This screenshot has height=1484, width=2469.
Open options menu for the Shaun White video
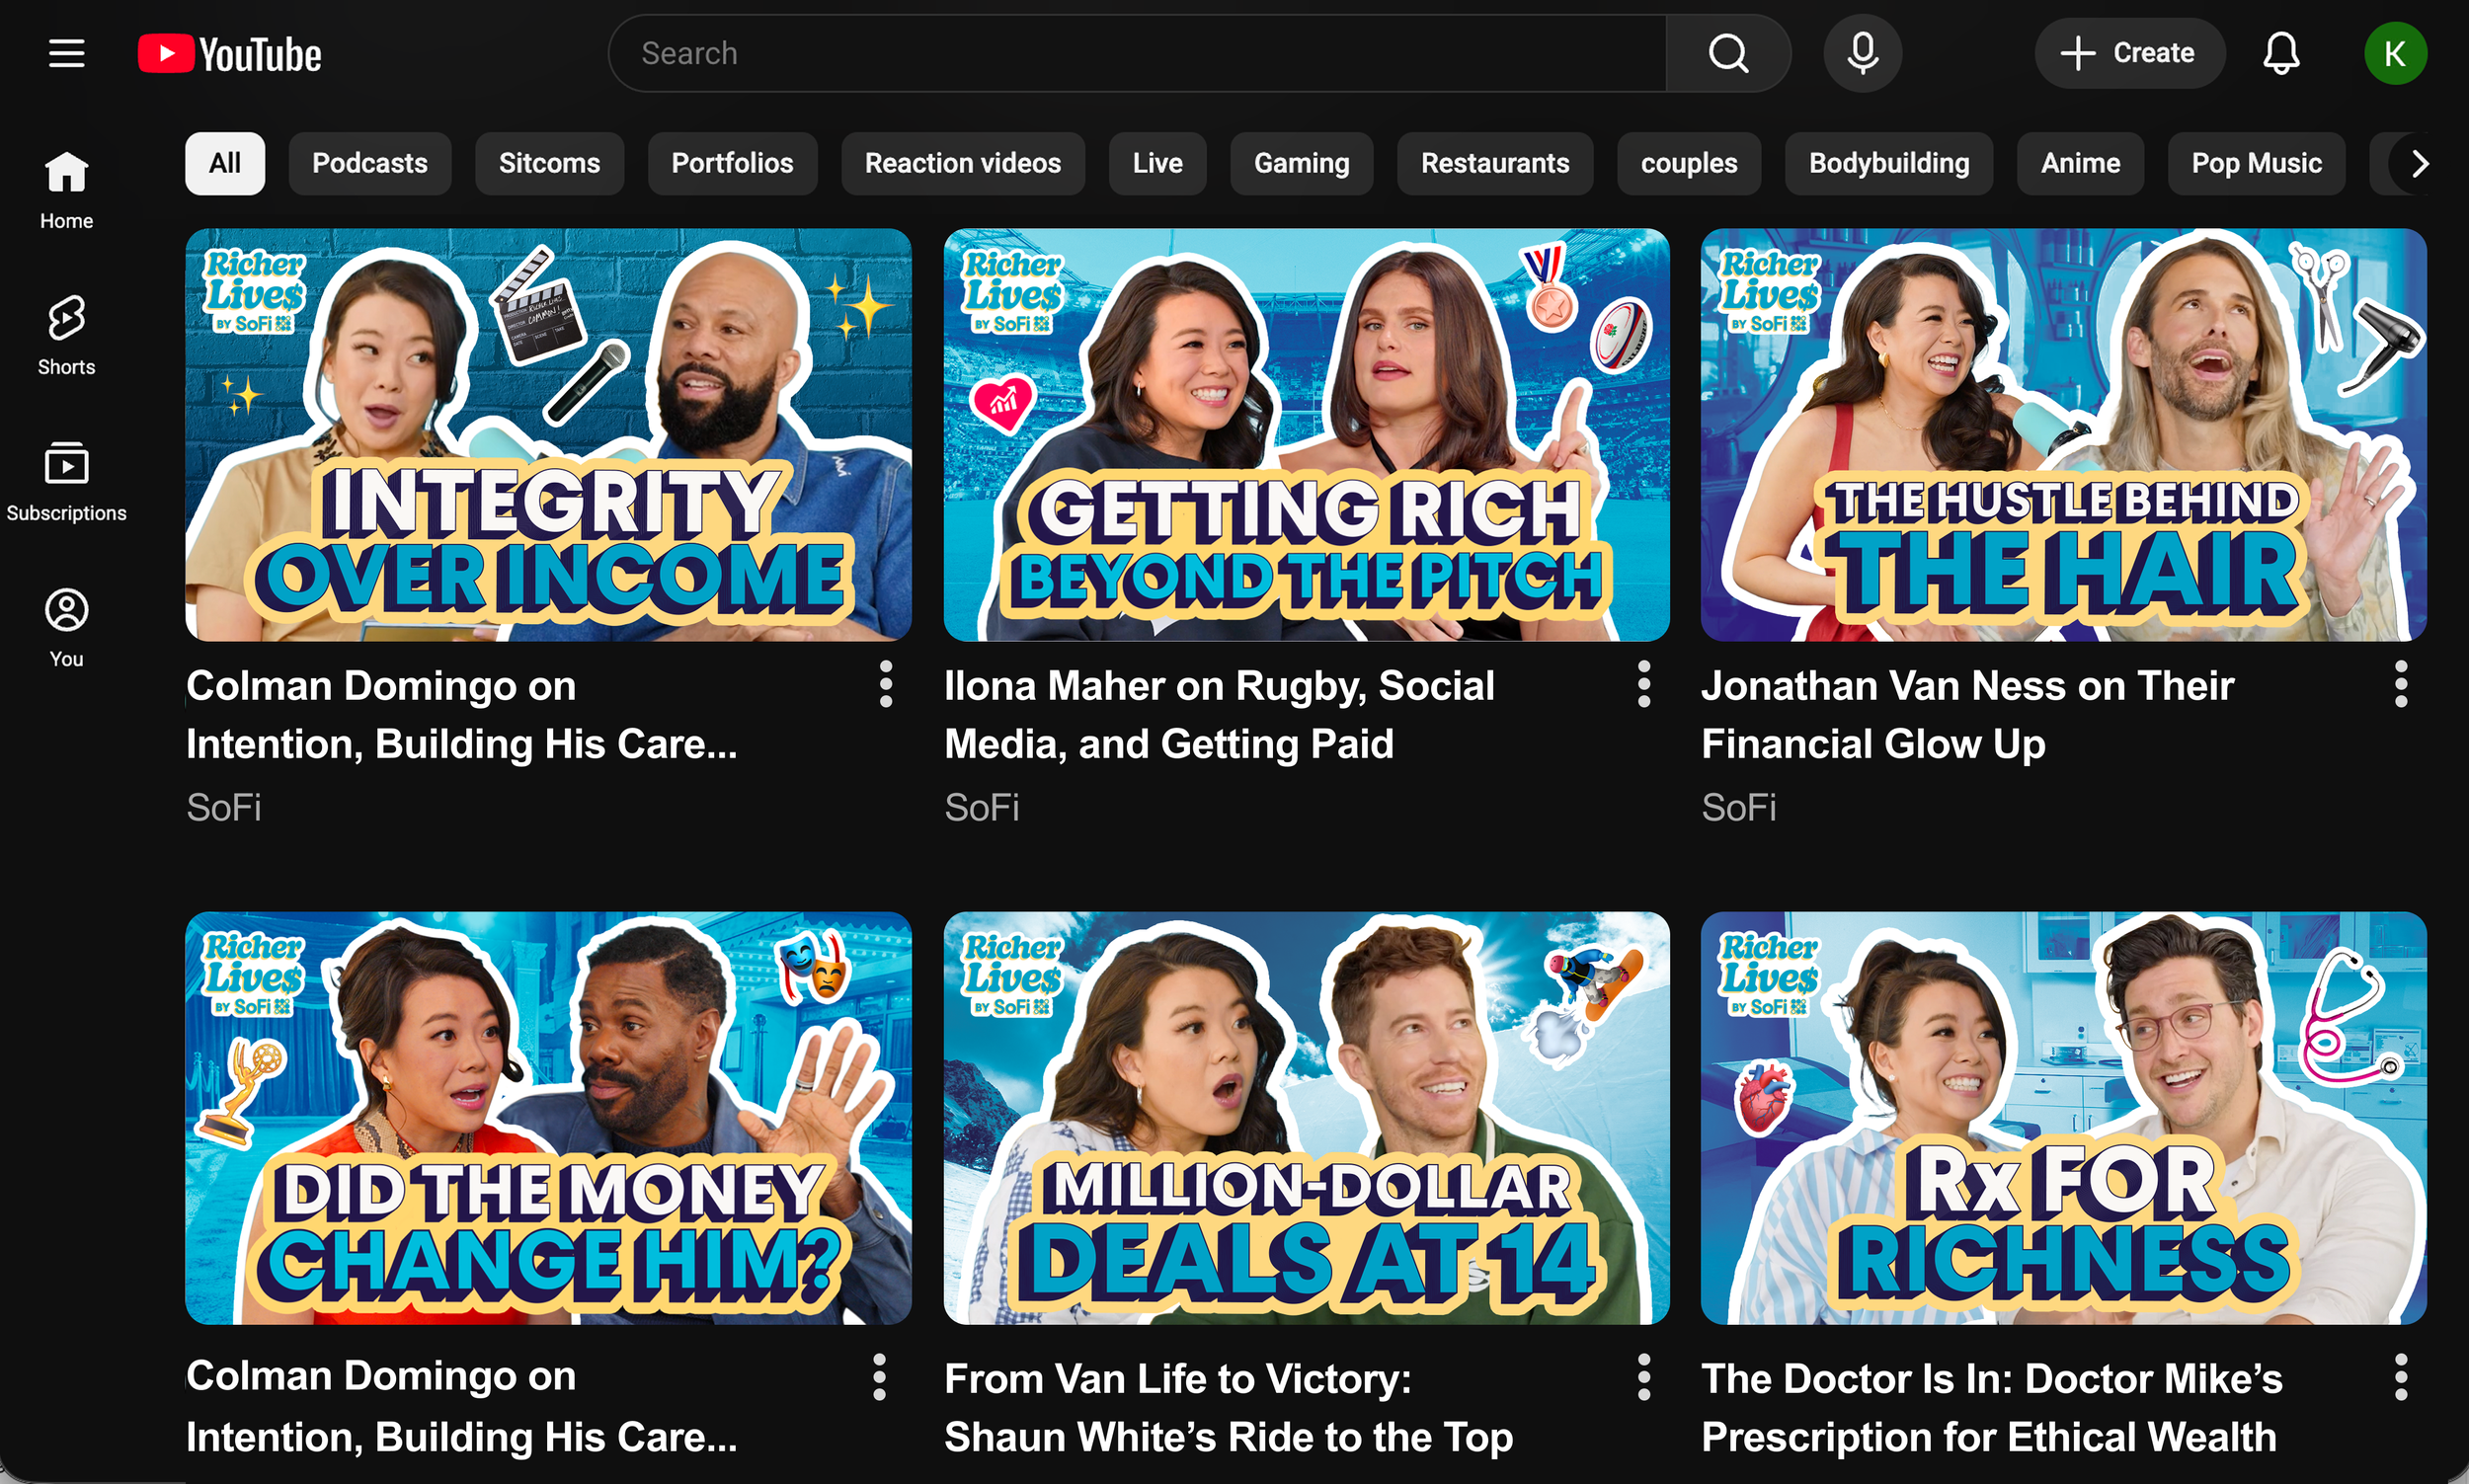coord(1644,1377)
